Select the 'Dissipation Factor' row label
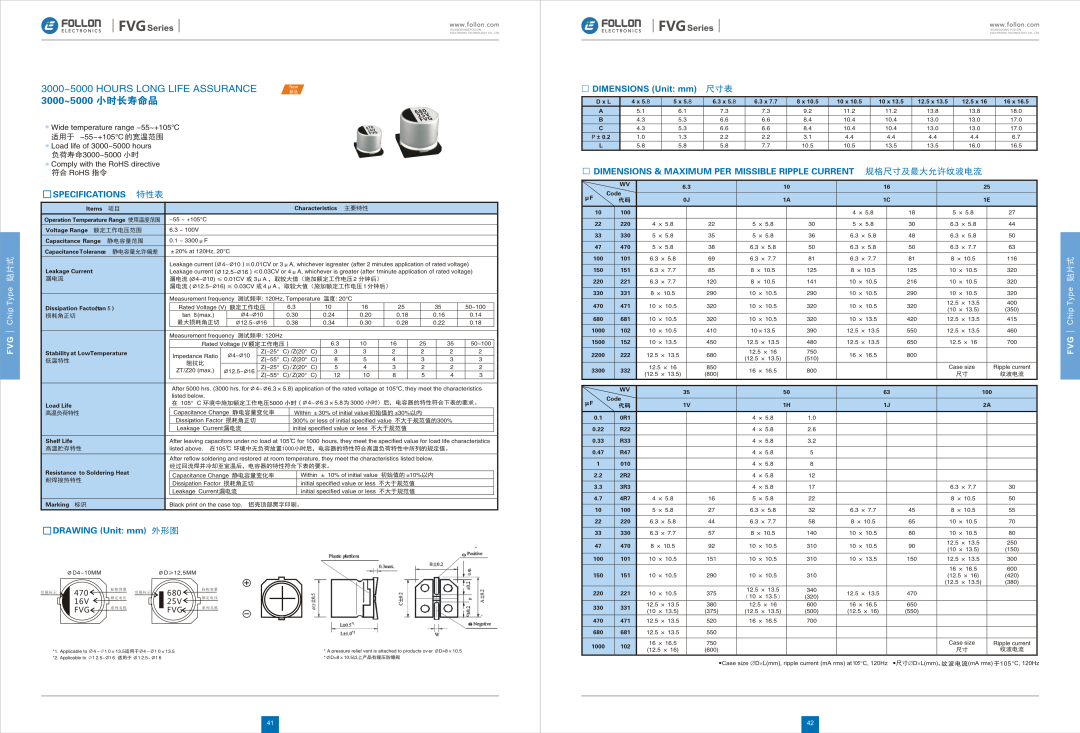Image resolution: width=1080 pixels, height=733 pixels. pyautogui.click(x=103, y=312)
